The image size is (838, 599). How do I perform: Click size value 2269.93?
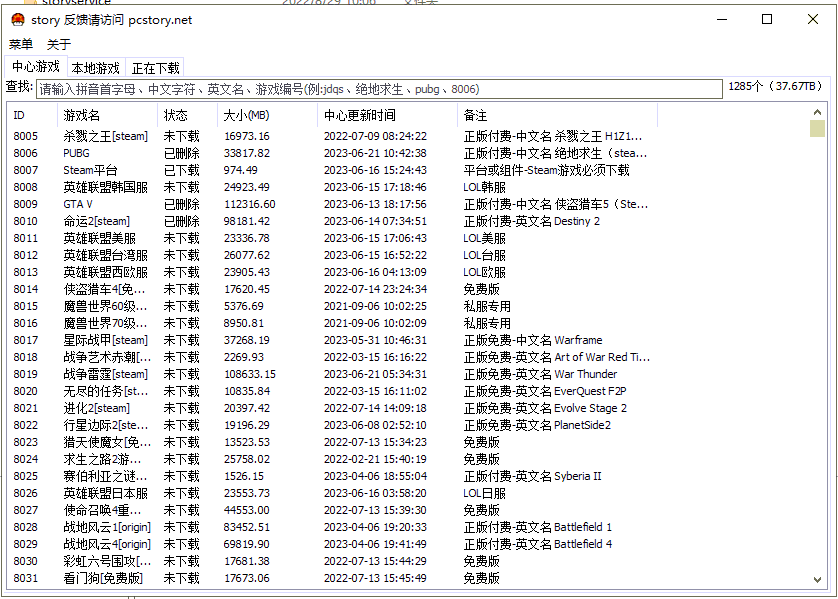244,357
